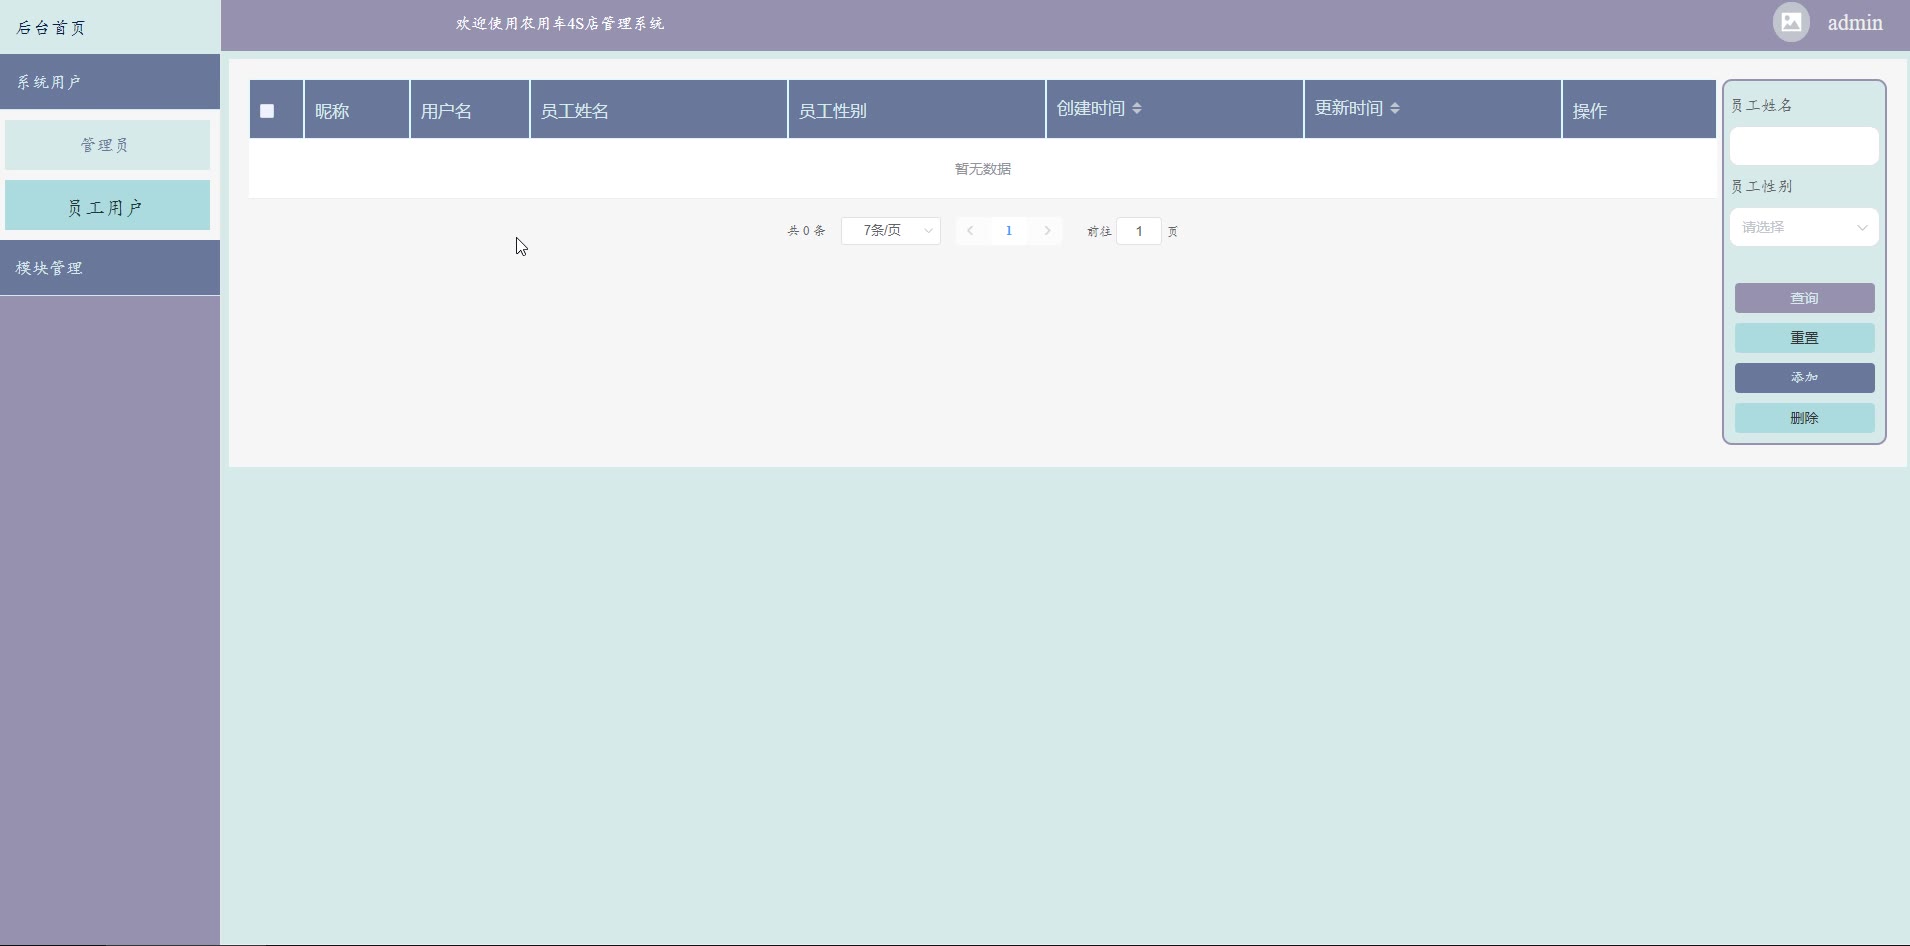
Task: Click the 员工姓名 column header
Action: pos(659,110)
